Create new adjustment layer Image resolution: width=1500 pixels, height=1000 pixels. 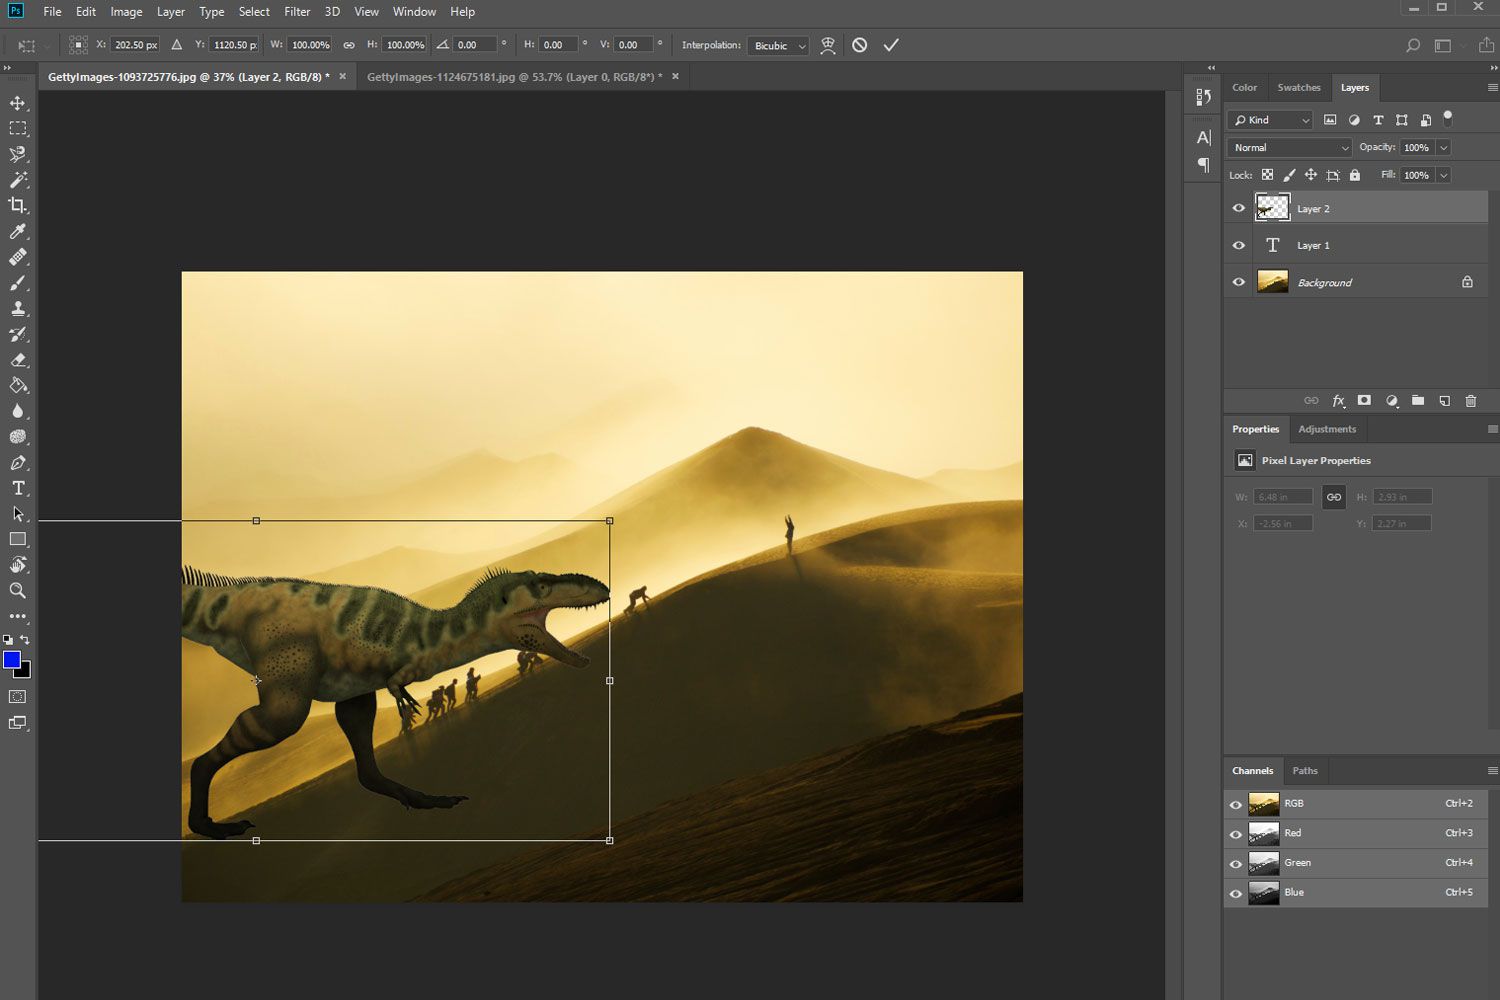[x=1391, y=401]
